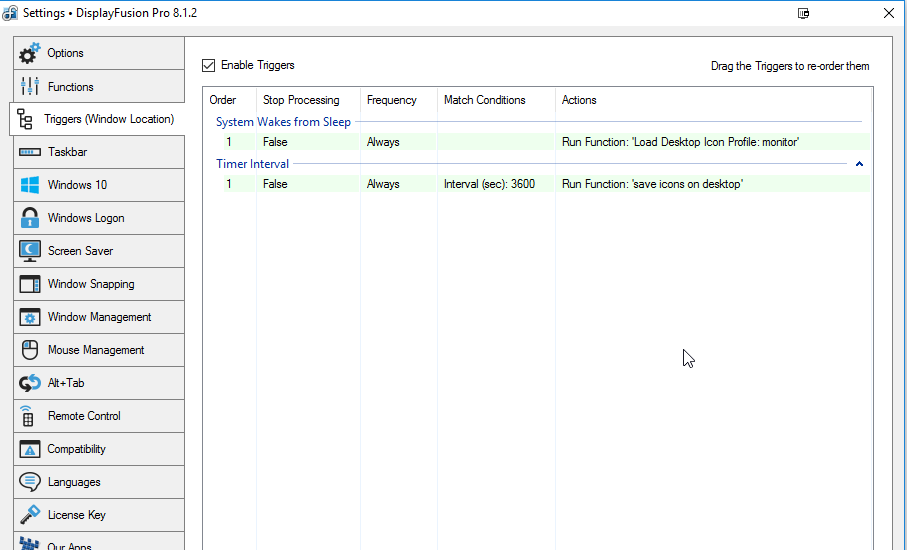Open the Options tab label
The width and height of the screenshot is (907, 550).
point(65,53)
